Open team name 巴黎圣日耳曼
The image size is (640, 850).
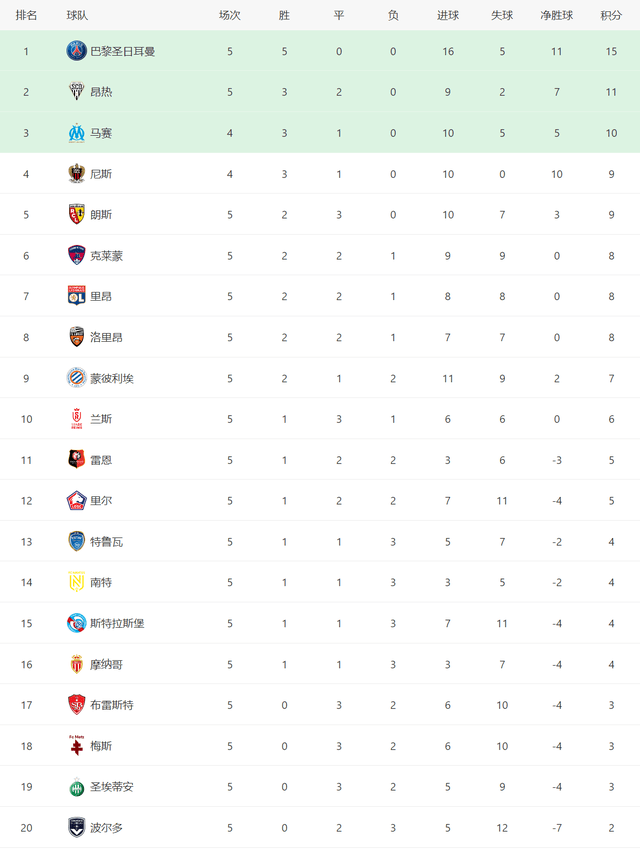(x=122, y=51)
